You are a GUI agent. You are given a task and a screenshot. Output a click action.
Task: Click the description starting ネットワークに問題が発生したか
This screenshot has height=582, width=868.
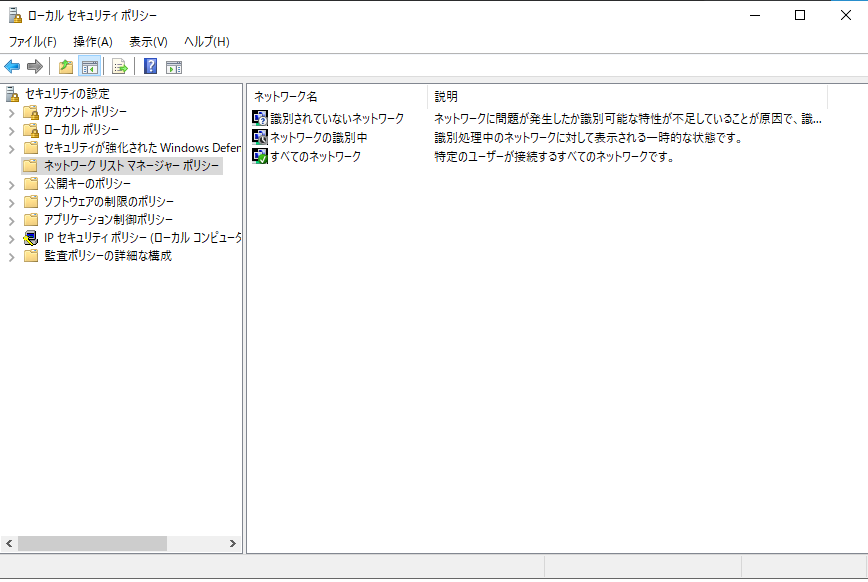628,119
